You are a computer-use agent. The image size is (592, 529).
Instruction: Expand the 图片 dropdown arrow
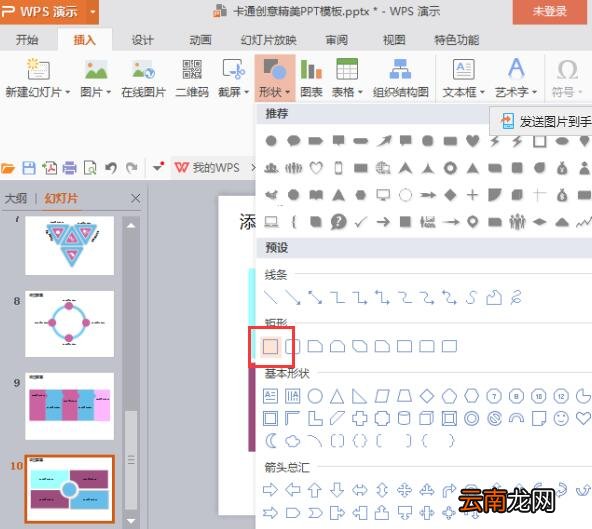click(x=109, y=92)
